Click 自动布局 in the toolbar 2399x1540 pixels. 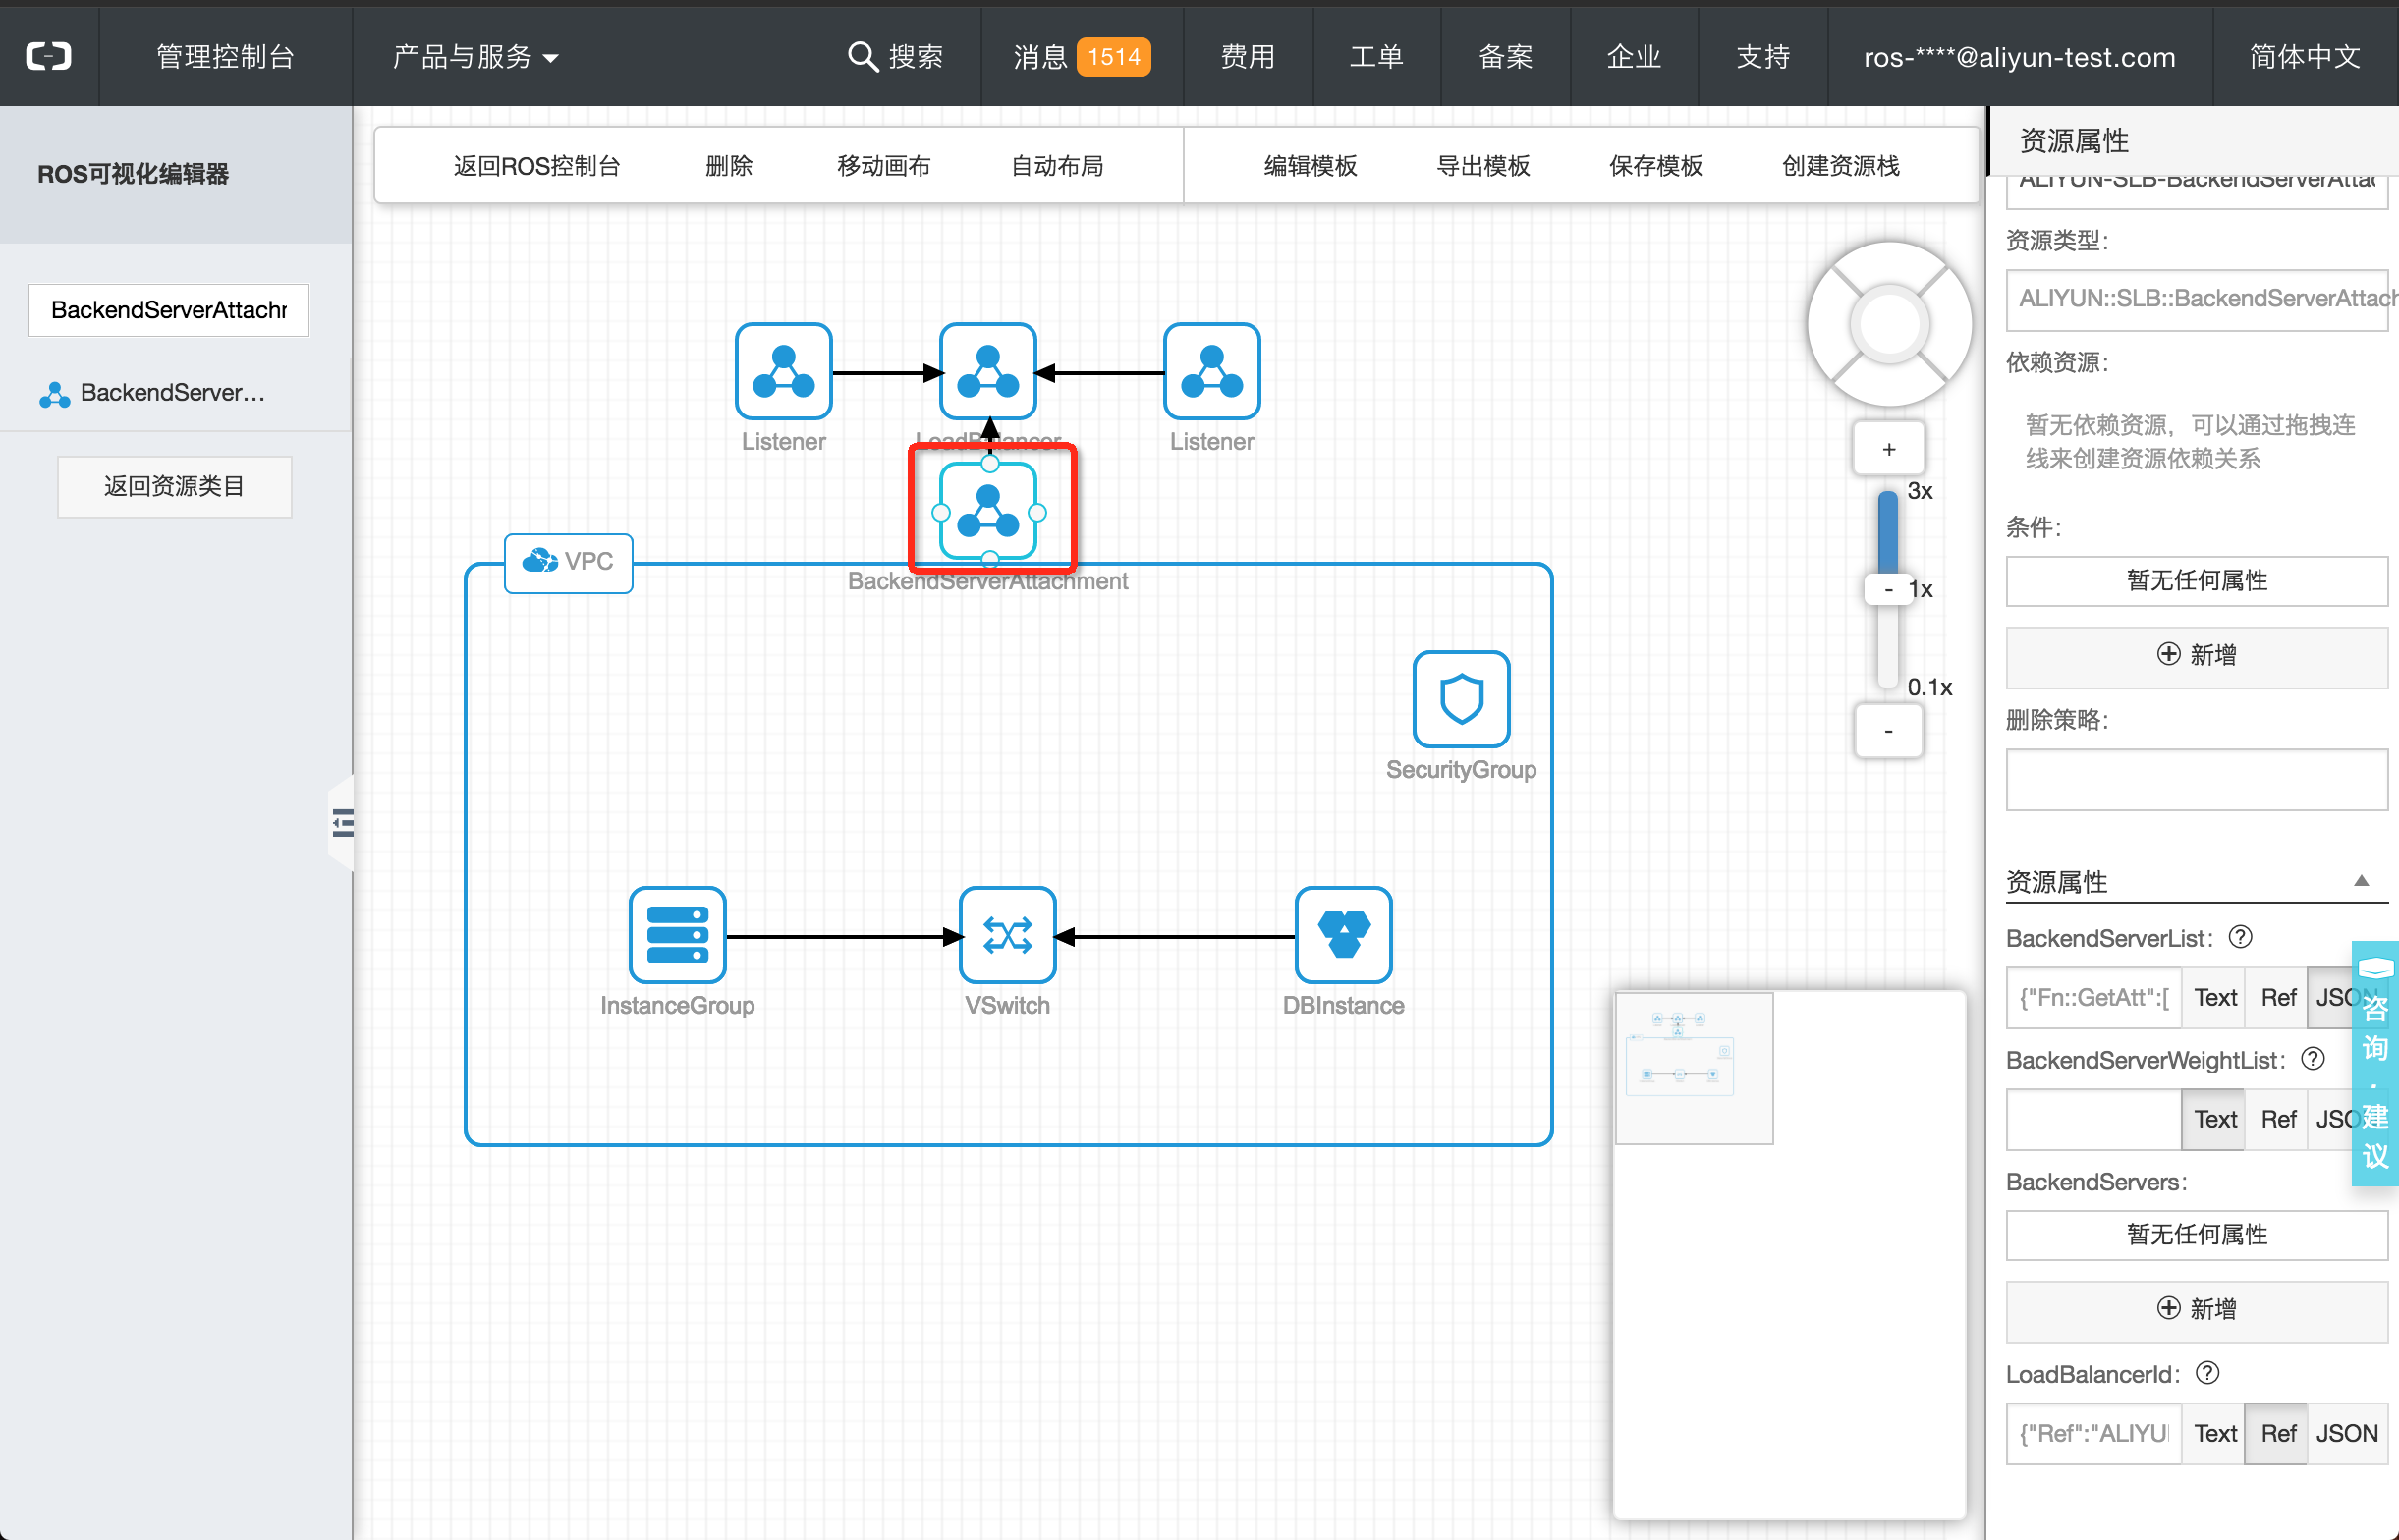(x=1057, y=166)
